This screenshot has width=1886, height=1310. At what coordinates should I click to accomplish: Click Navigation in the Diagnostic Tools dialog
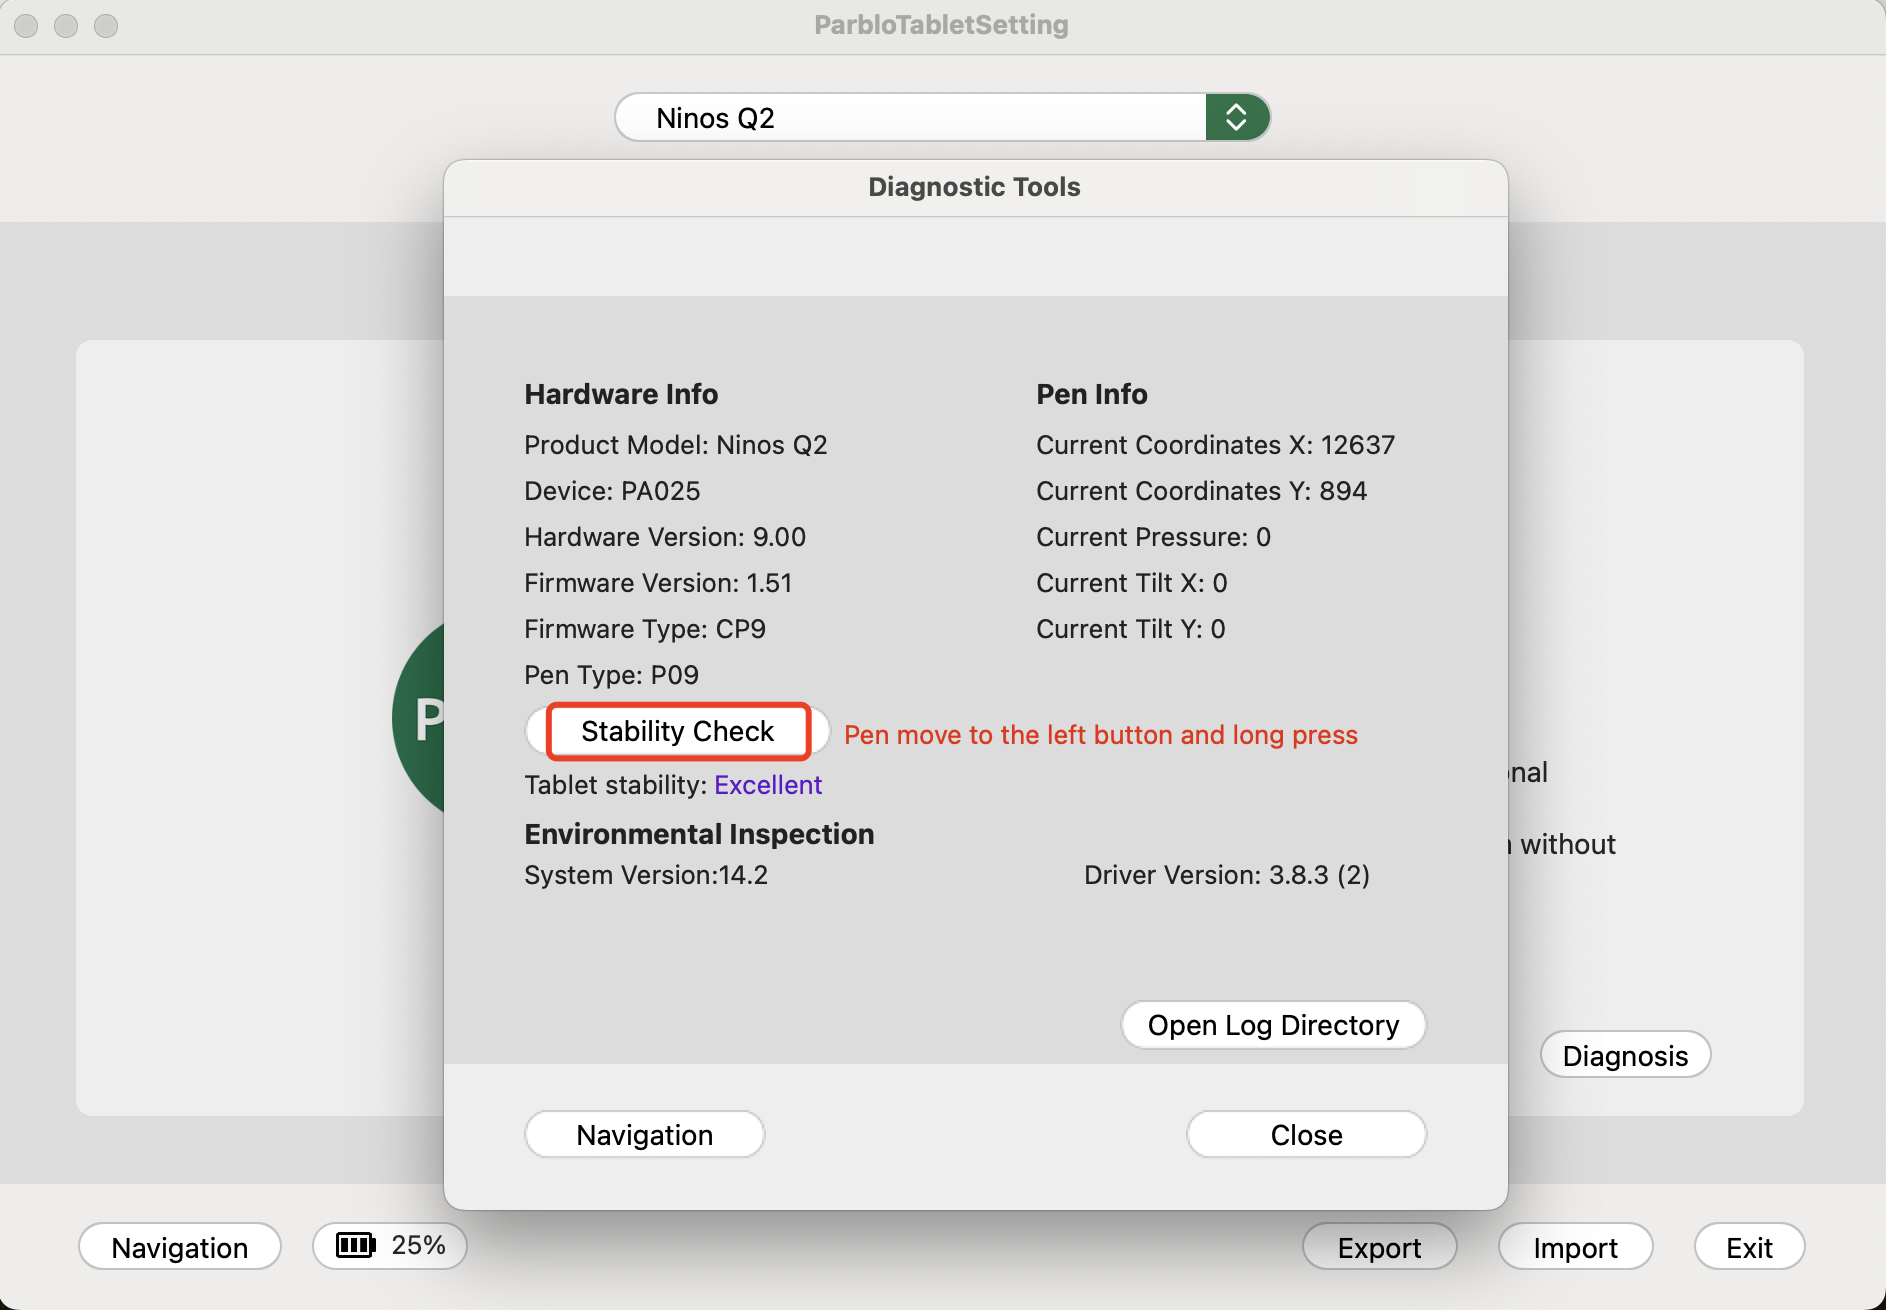[x=645, y=1135]
